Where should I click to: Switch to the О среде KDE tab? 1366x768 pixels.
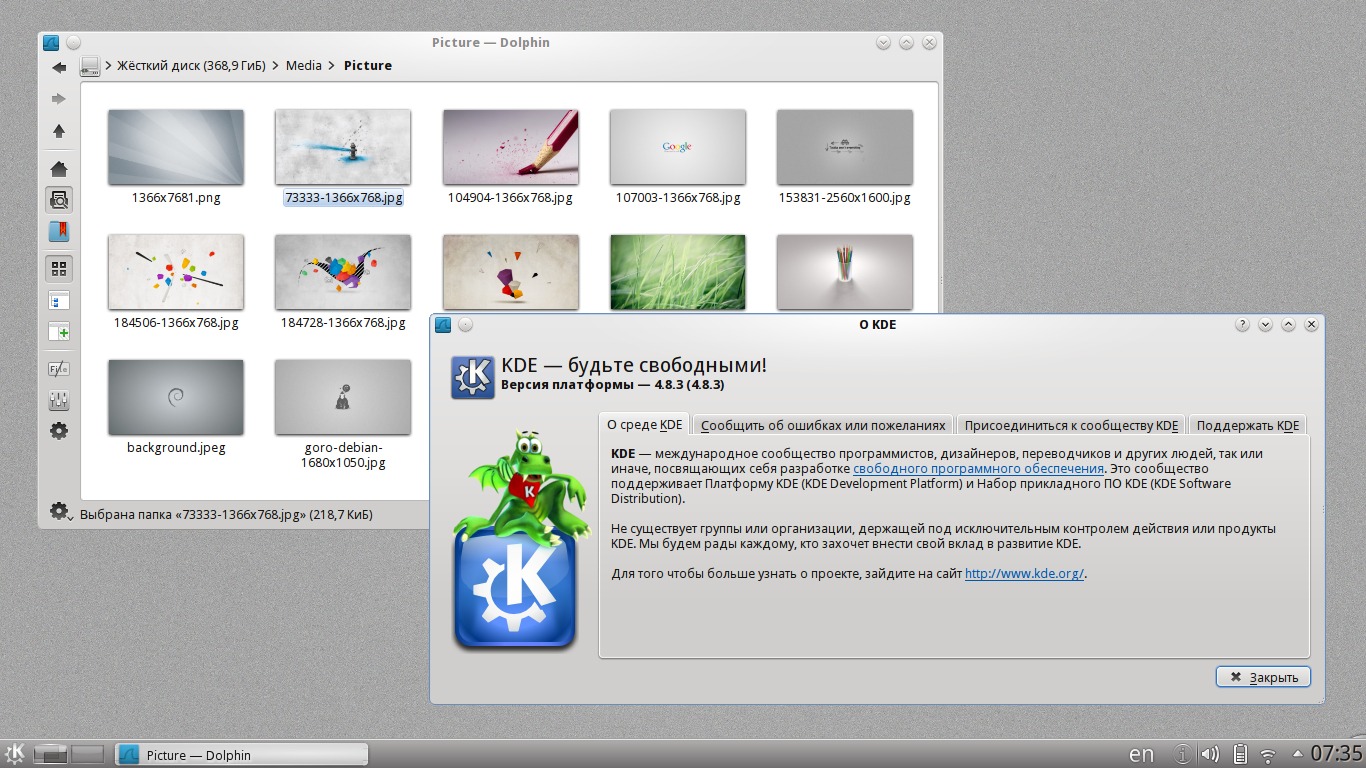[x=645, y=425]
